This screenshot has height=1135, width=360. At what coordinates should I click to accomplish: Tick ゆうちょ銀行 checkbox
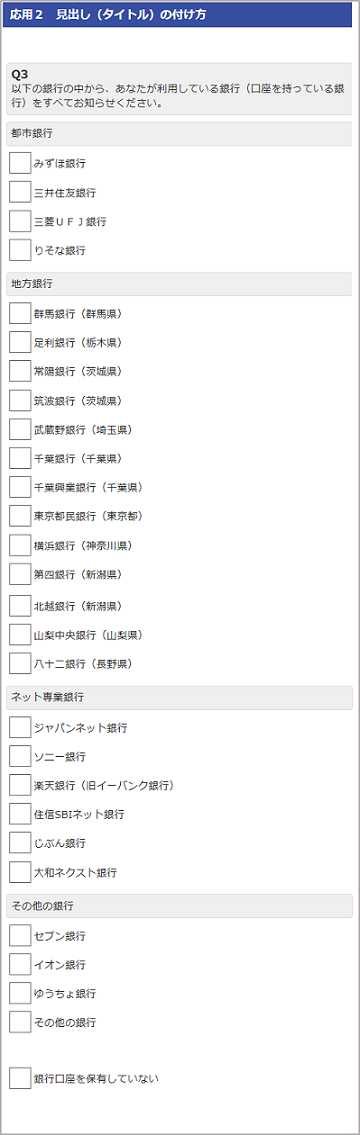[20, 993]
